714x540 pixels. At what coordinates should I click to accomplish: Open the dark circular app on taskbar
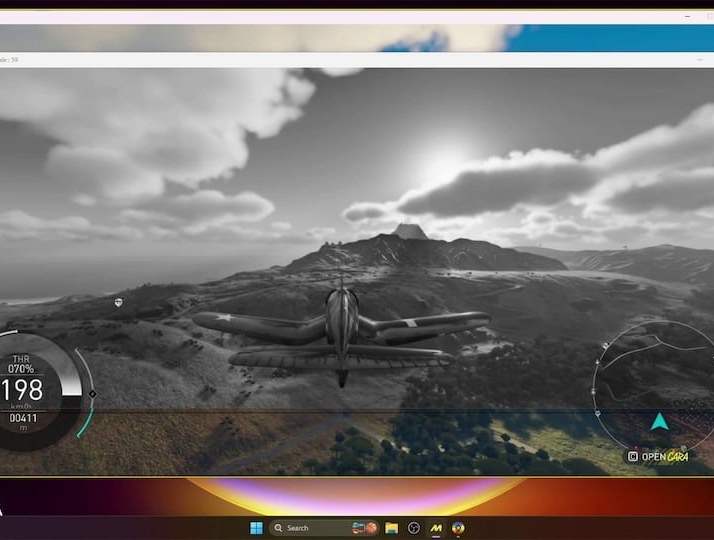(x=413, y=528)
